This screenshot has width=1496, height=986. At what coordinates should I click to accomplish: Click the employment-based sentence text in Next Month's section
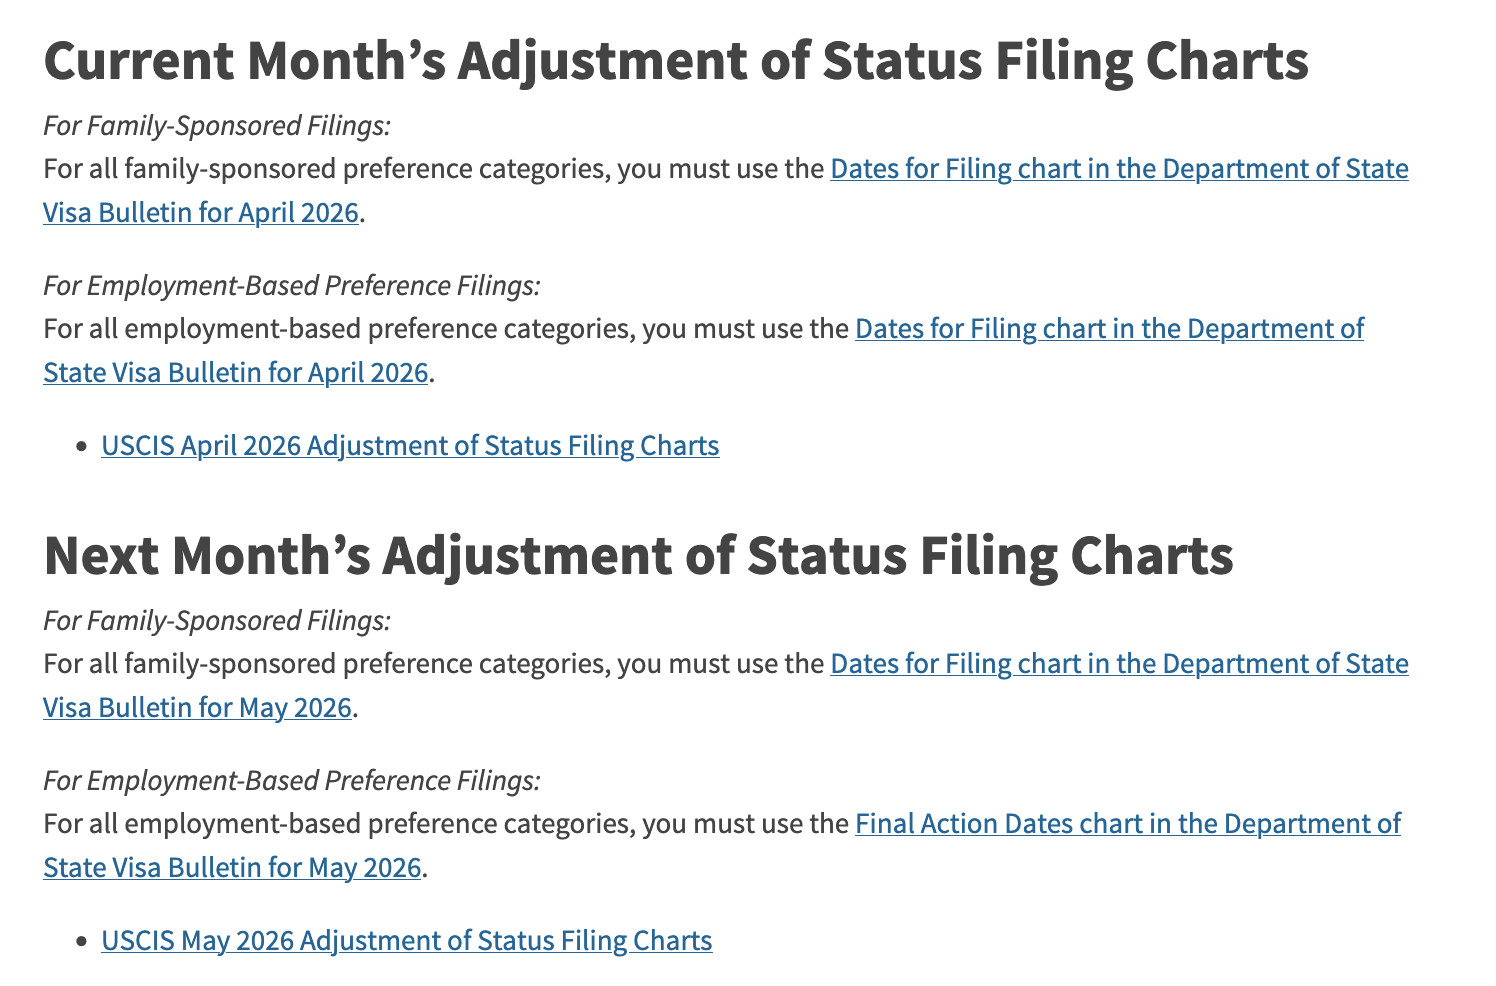(445, 824)
